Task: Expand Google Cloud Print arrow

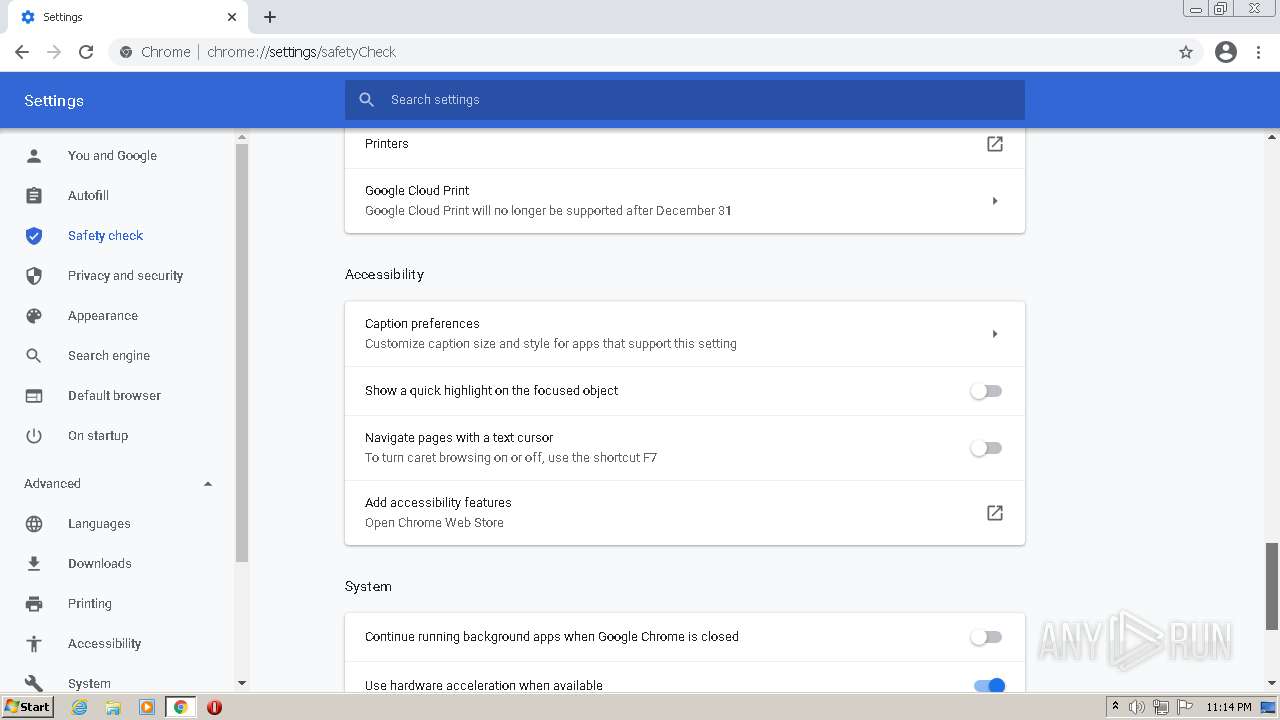Action: [x=995, y=201]
